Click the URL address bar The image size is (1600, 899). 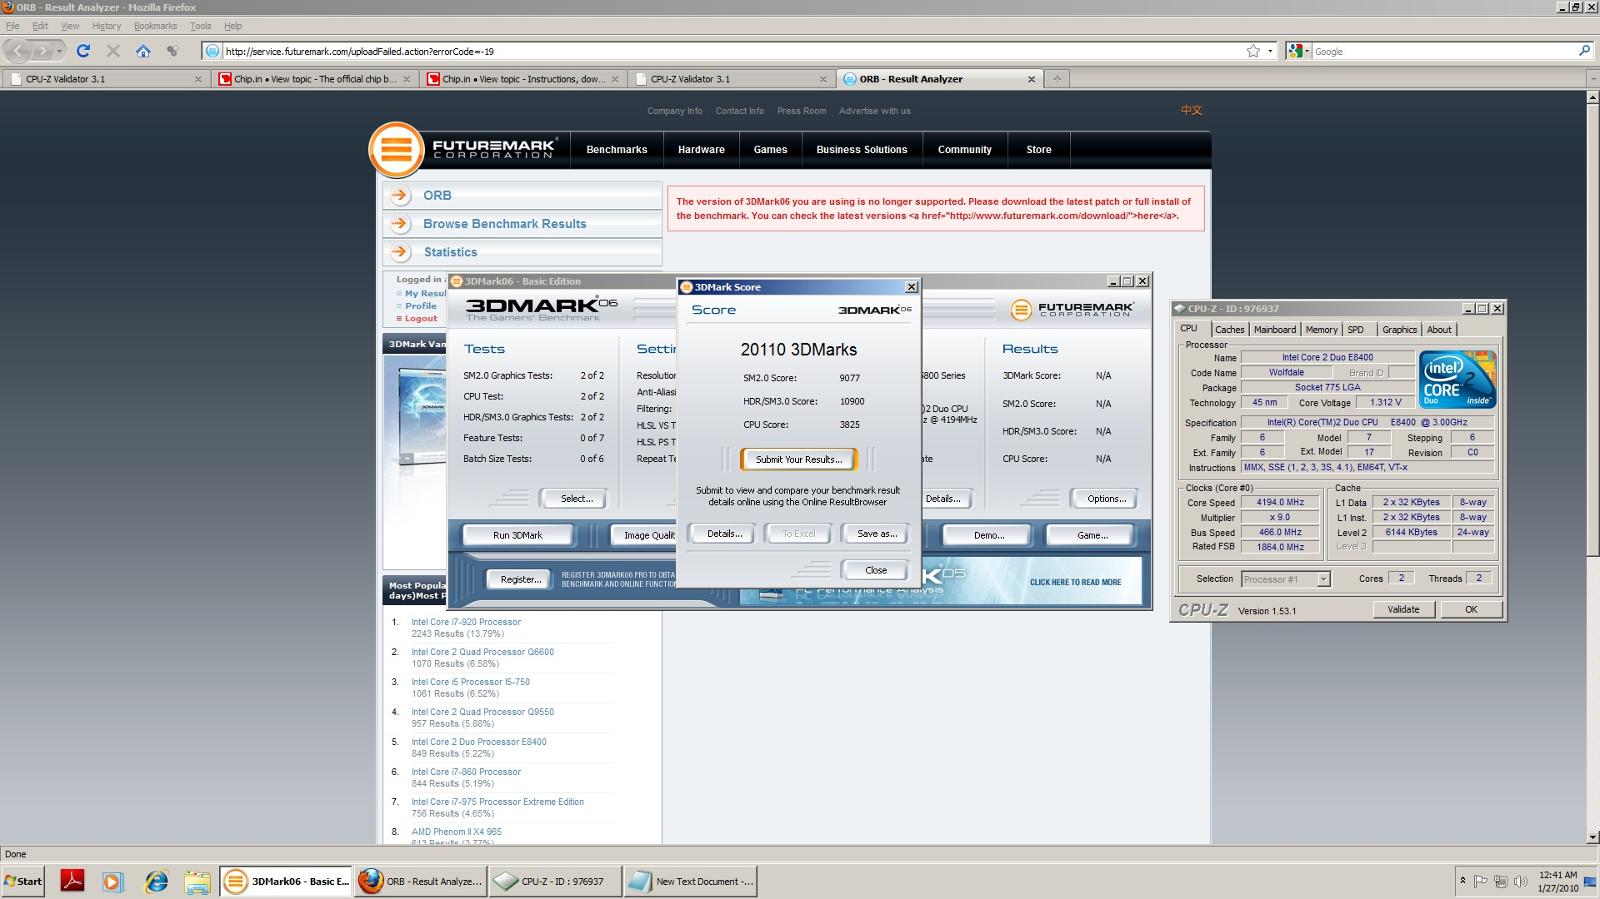[733, 51]
